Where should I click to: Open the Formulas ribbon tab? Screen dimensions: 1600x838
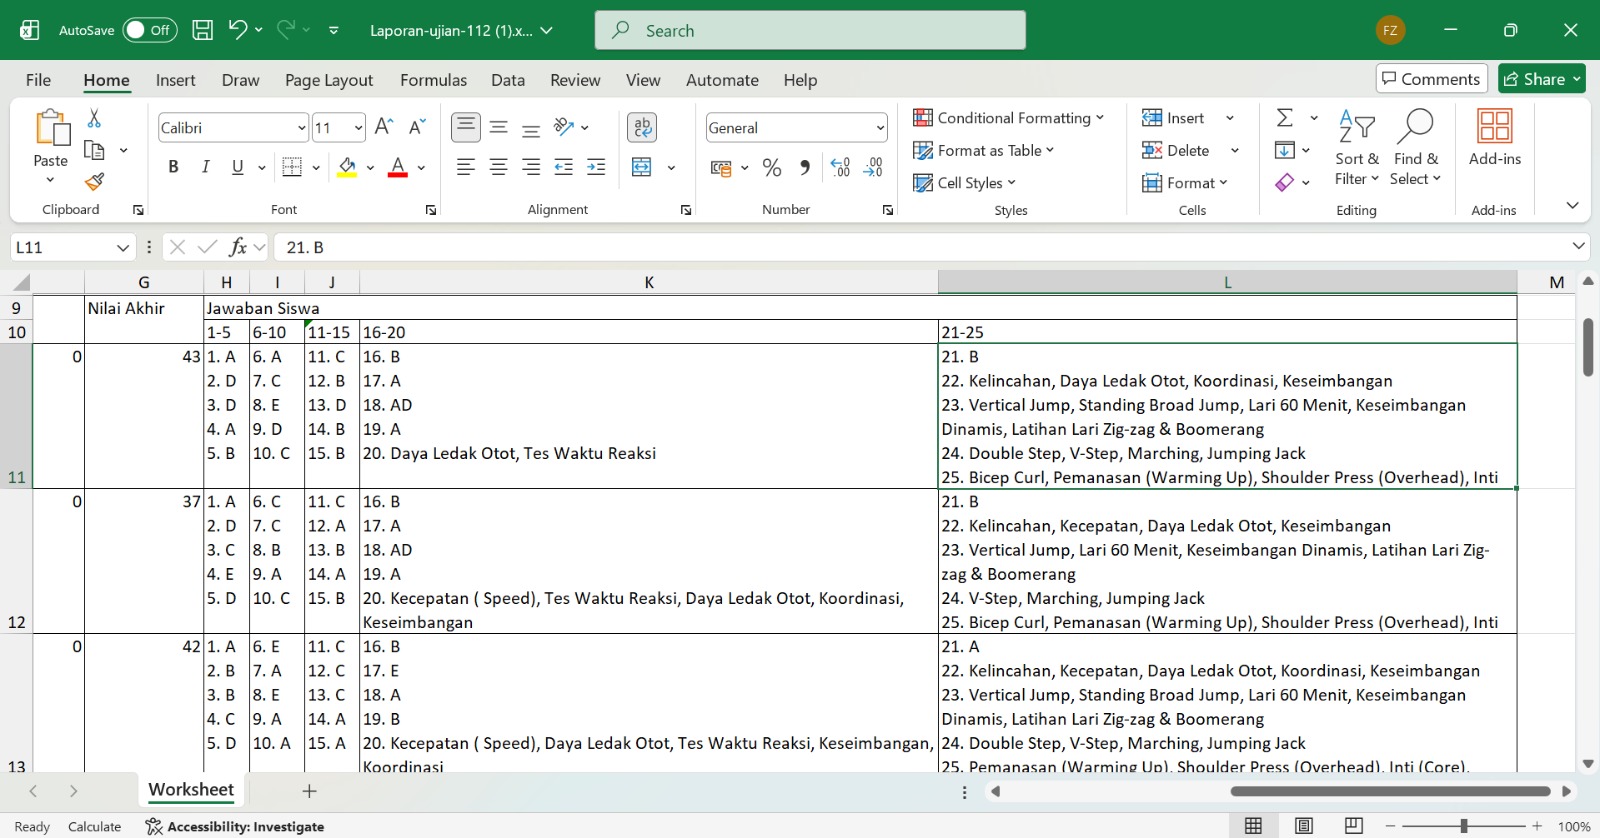(x=433, y=80)
